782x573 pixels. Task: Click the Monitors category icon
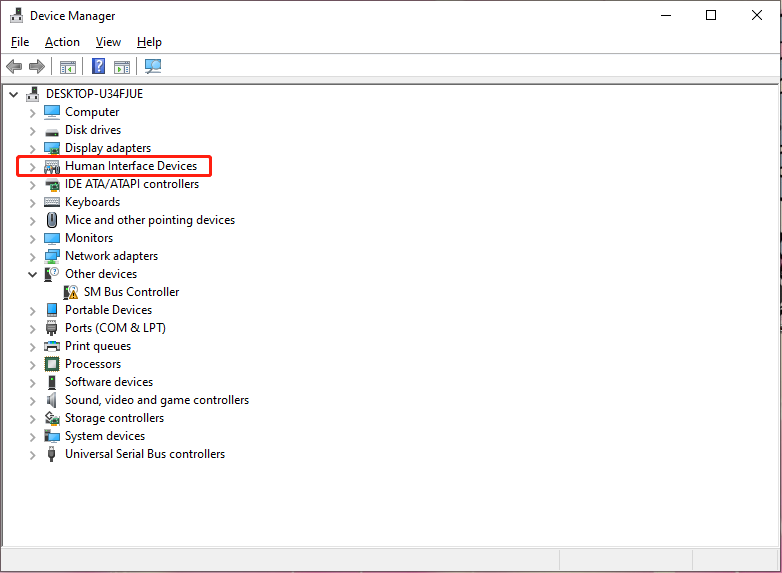pos(52,238)
